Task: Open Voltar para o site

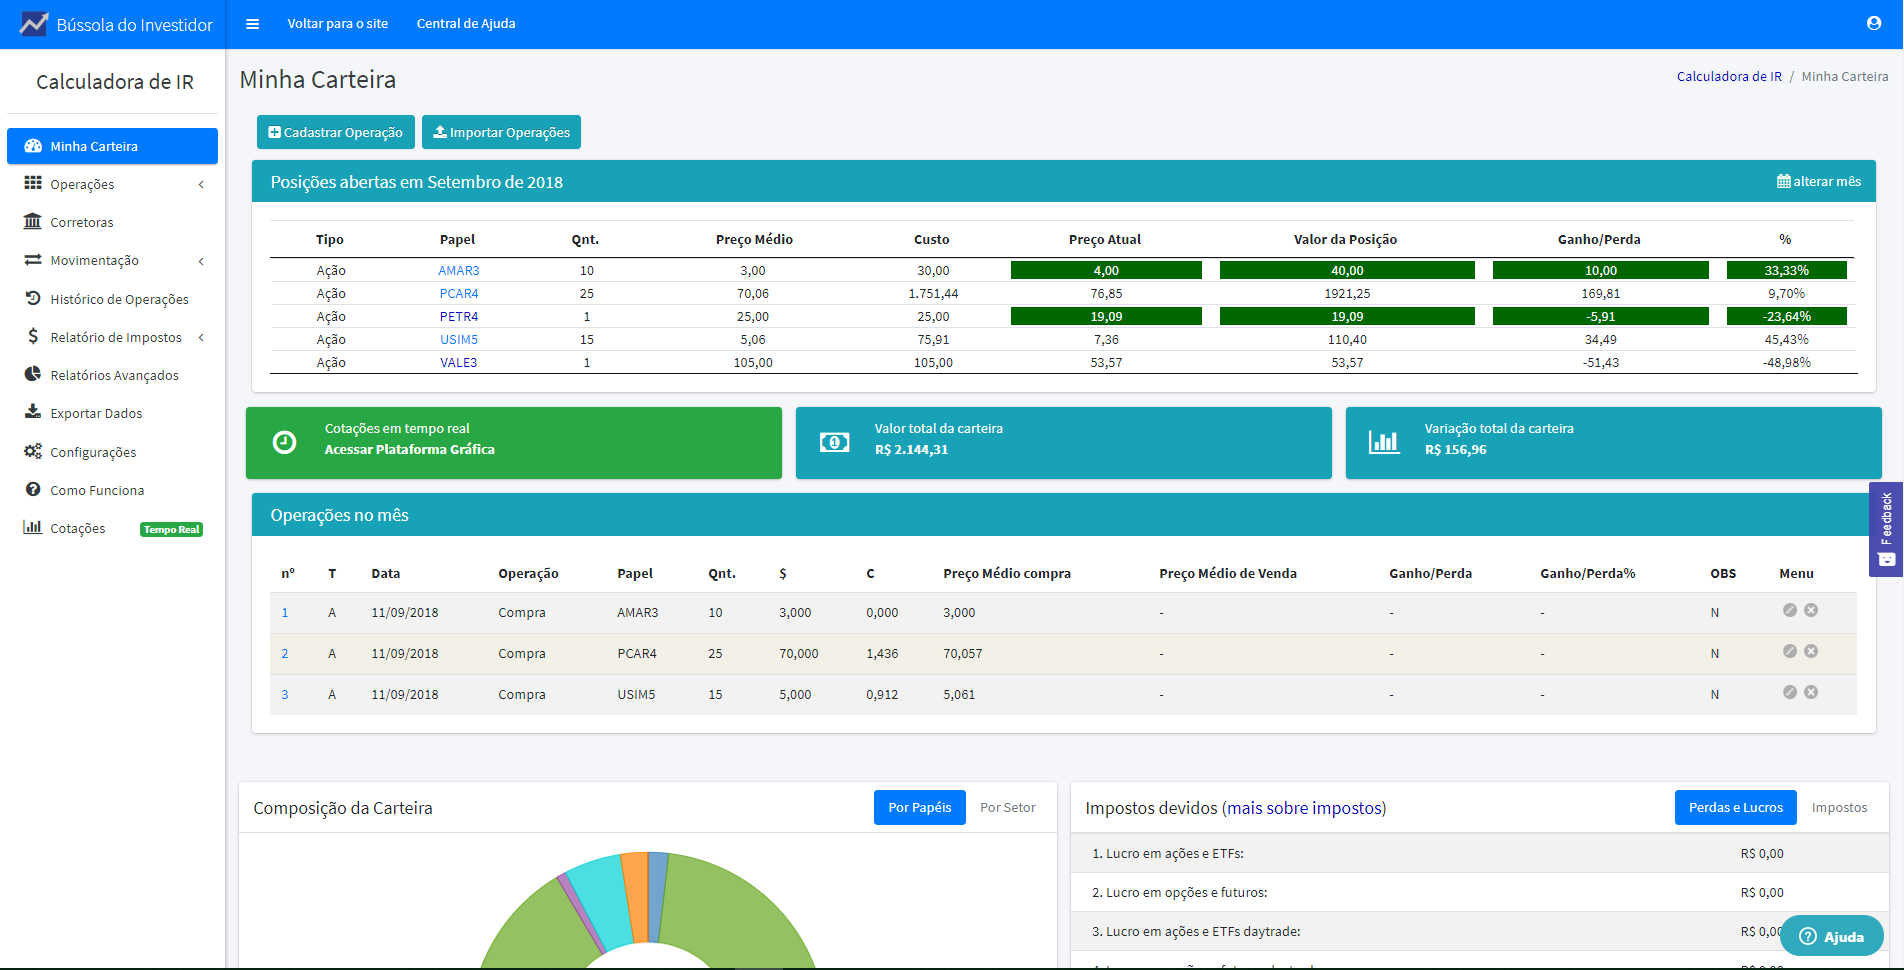Action: tap(338, 23)
